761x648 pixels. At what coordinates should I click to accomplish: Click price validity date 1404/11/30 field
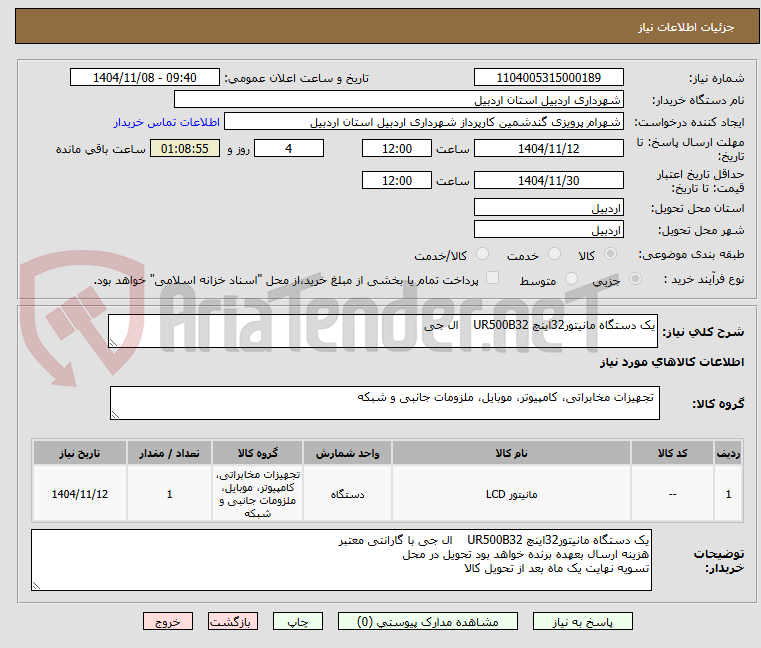[x=548, y=181]
